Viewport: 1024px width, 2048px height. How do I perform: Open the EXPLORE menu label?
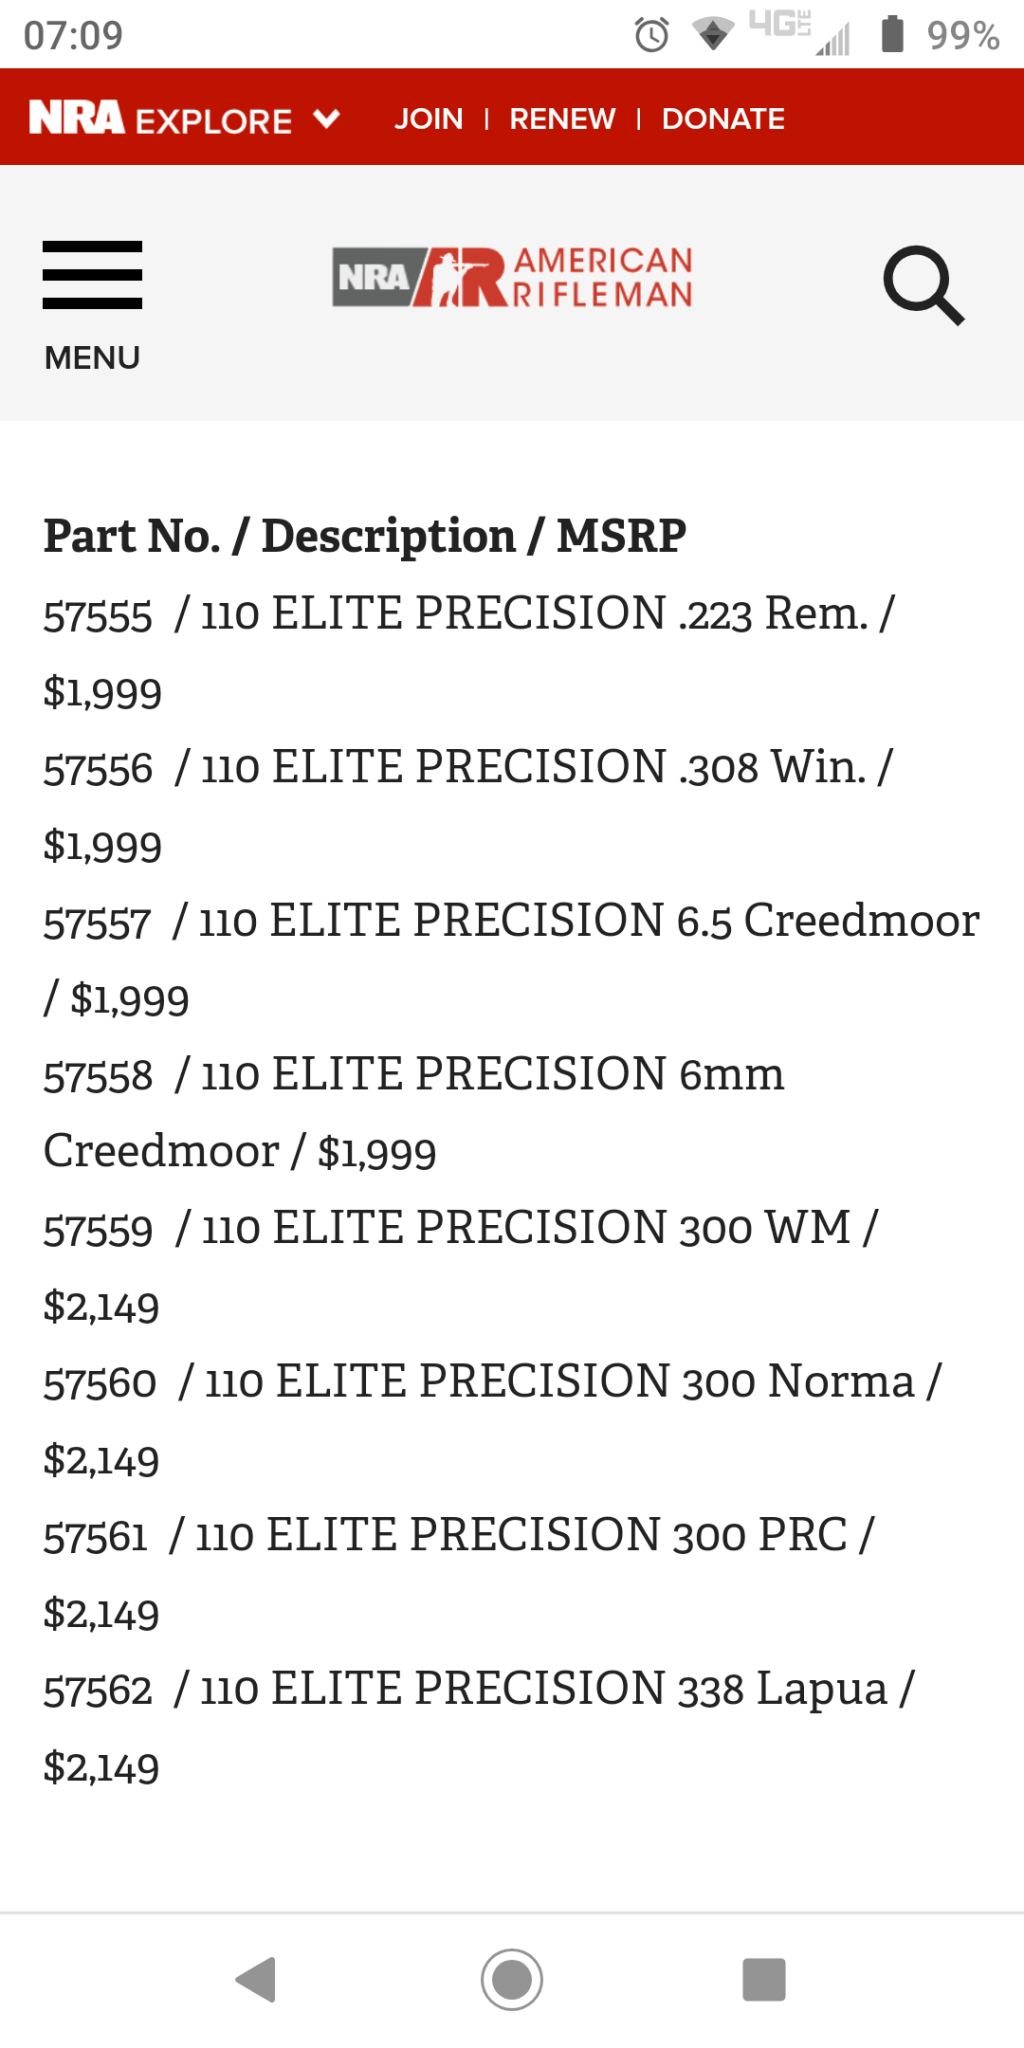[x=214, y=121]
